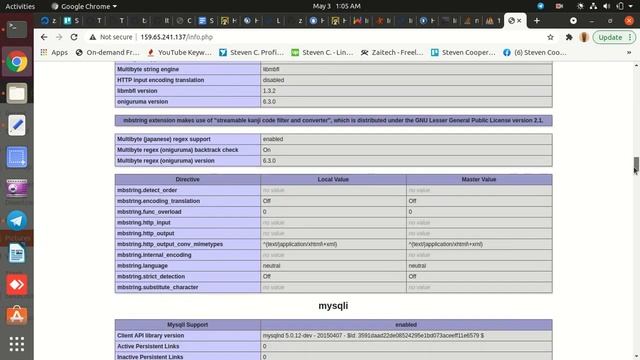The height and width of the screenshot is (360, 640).
Task: Open the Activities overview
Action: tap(20, 6)
